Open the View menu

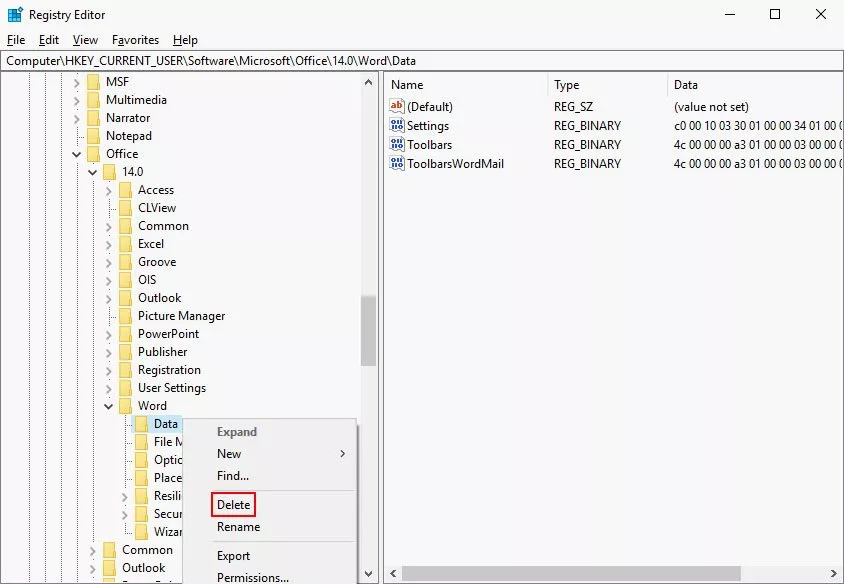85,40
